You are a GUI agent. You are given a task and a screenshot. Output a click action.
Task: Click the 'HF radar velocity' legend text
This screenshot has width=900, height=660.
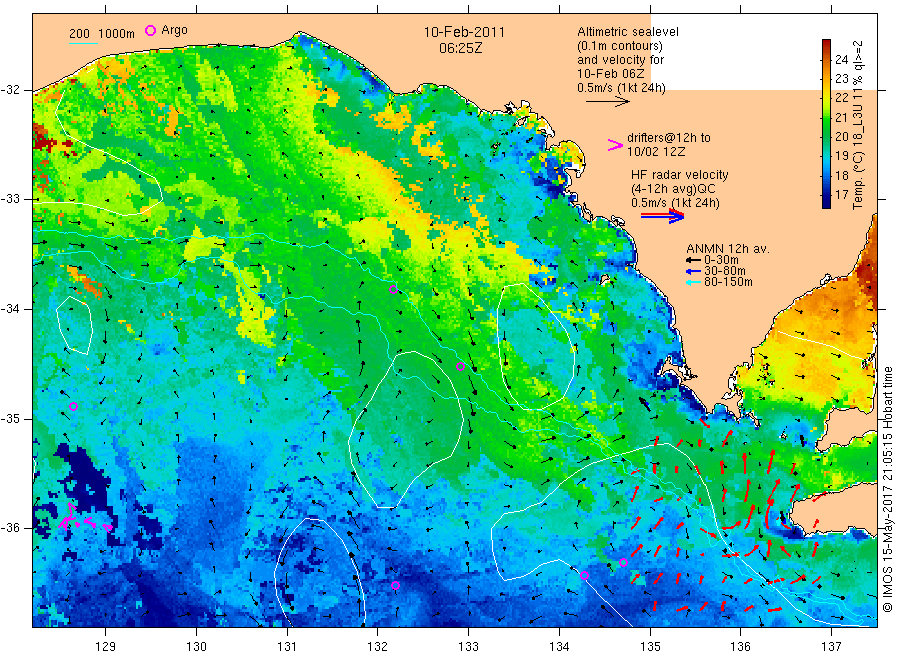tap(680, 174)
